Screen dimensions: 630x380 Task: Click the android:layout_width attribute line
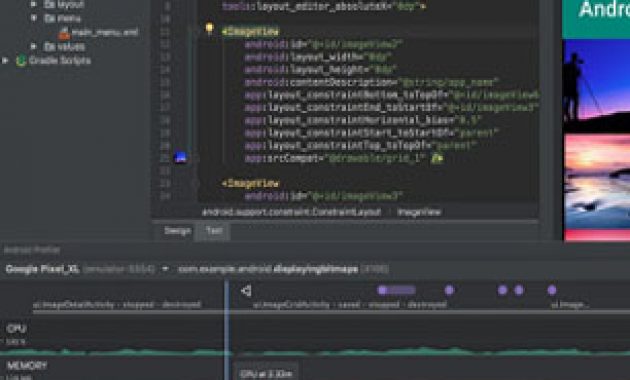point(318,57)
